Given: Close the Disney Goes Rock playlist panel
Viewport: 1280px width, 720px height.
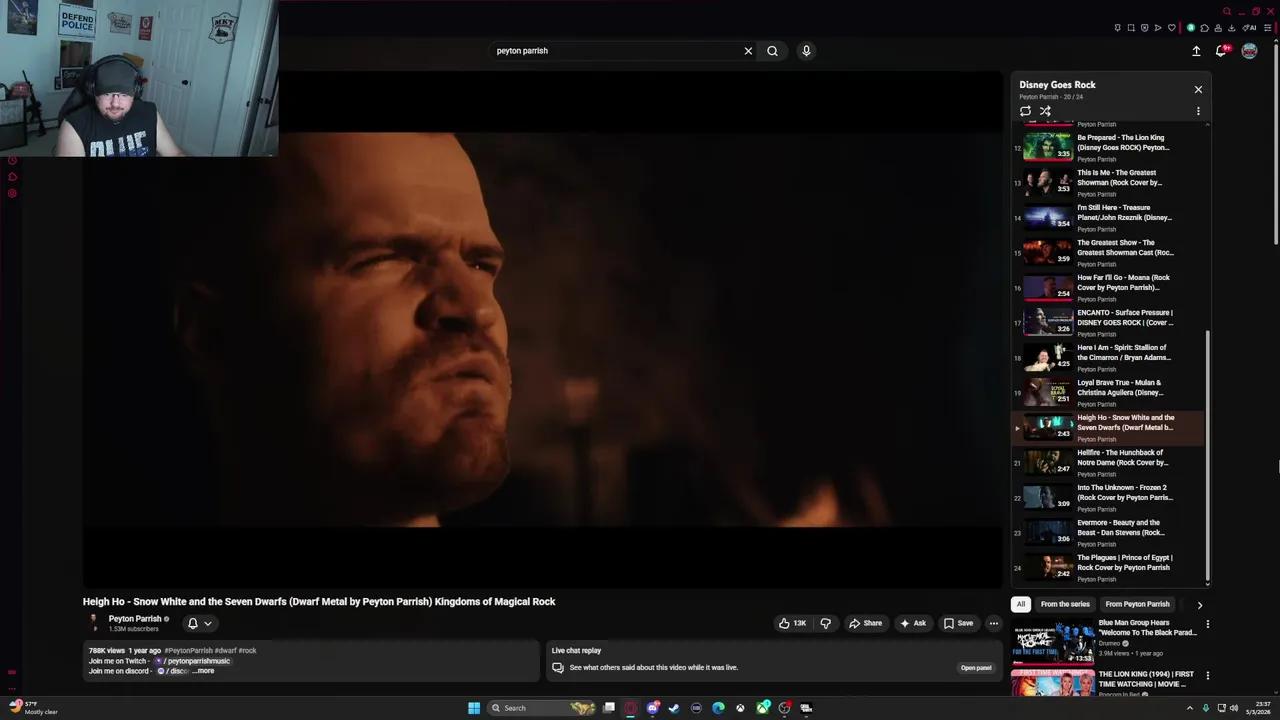Looking at the screenshot, I should click(x=1198, y=90).
